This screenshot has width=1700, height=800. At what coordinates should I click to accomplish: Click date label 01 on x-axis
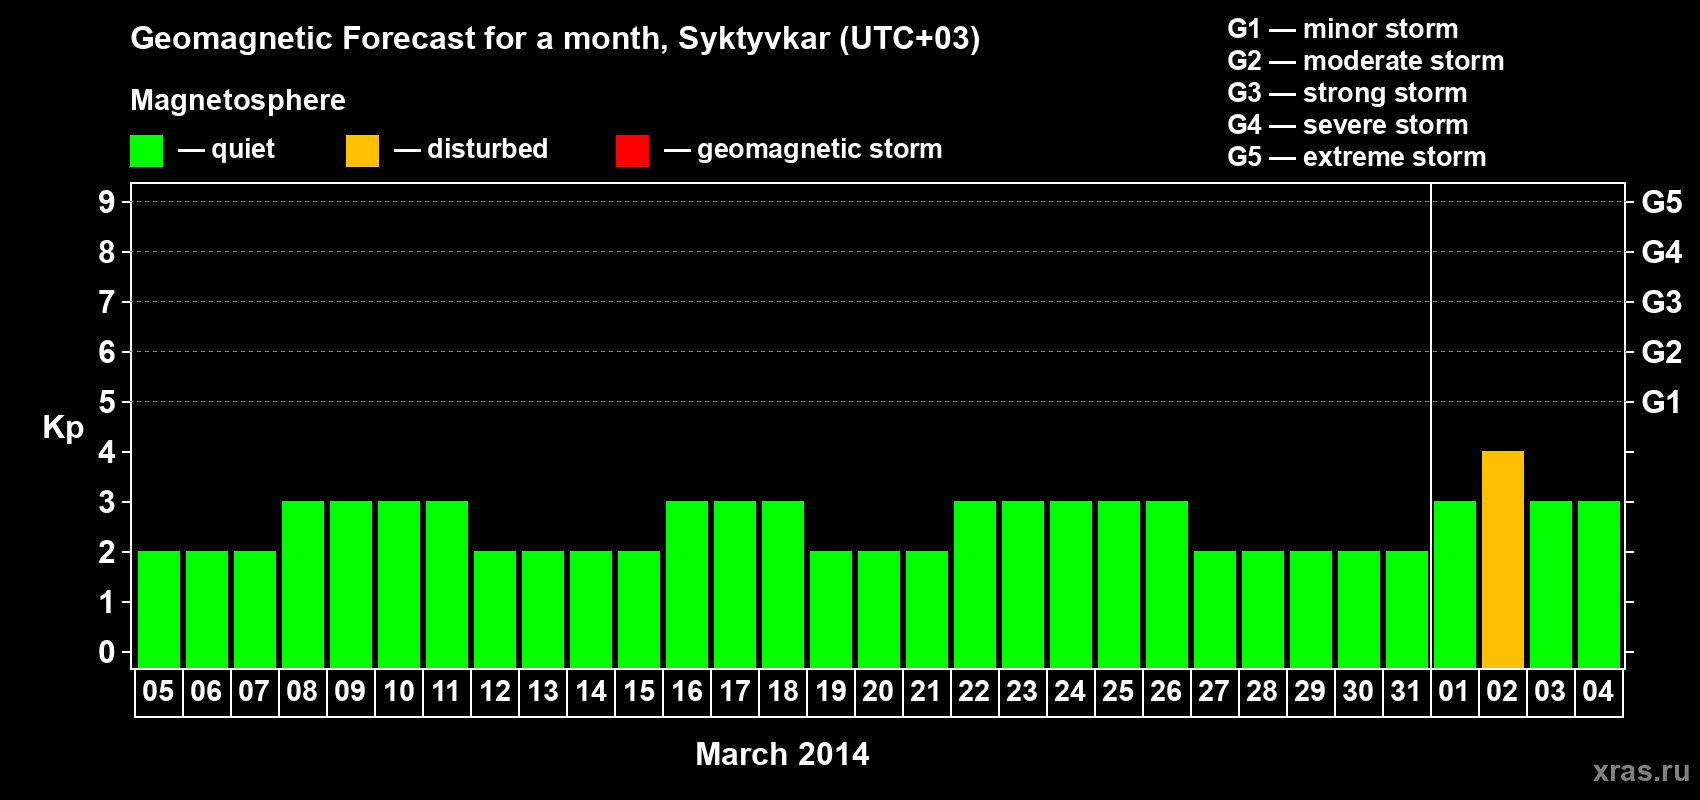pyautogui.click(x=1454, y=691)
